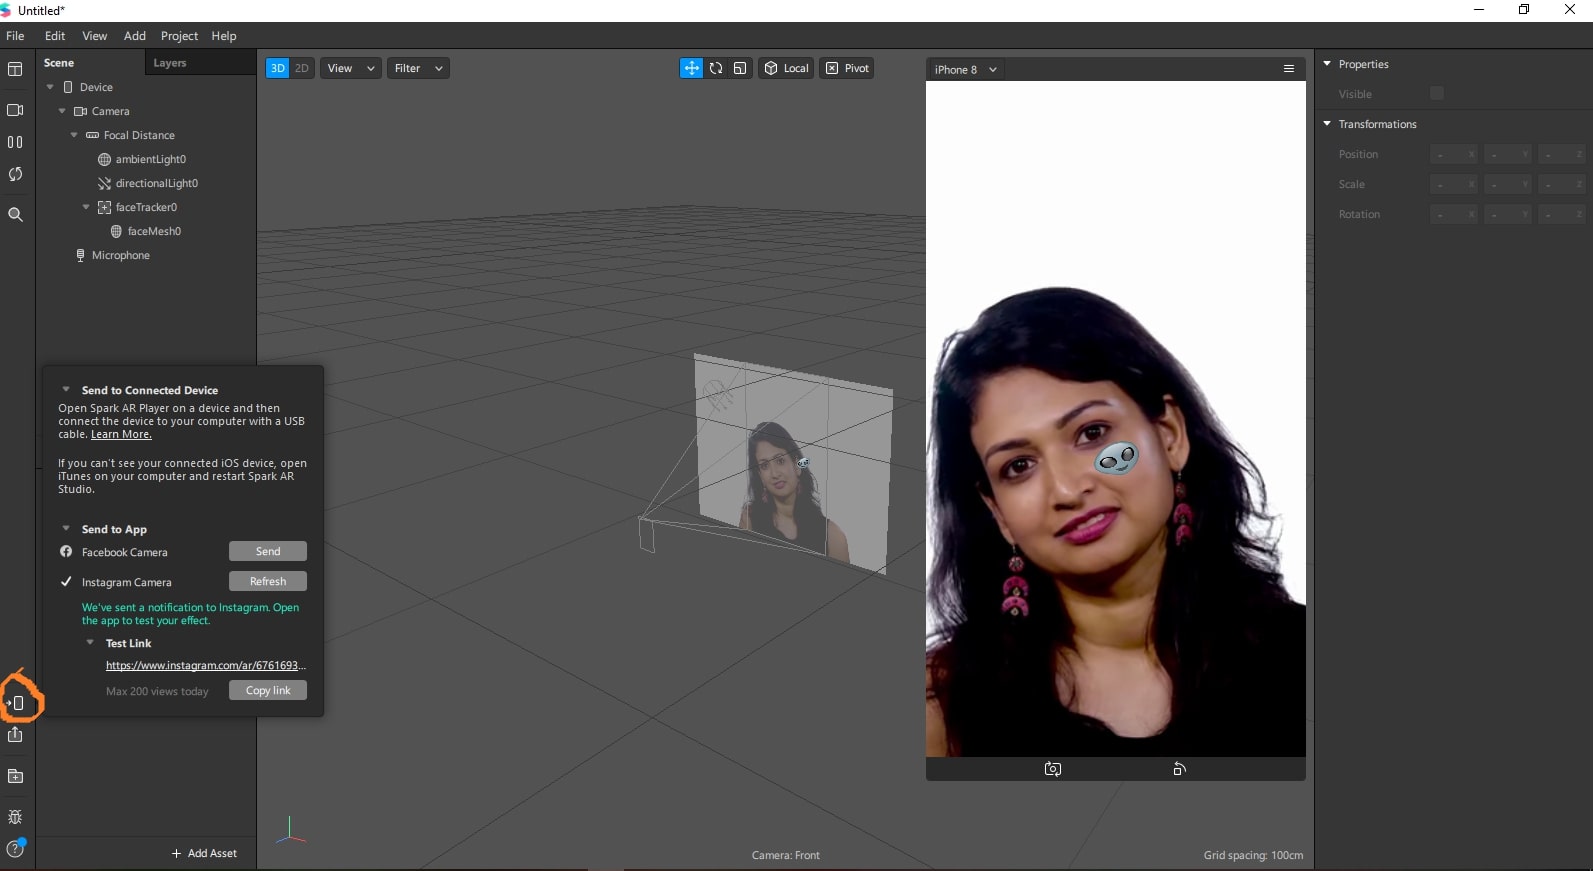Viewport: 1593px width, 871px height.
Task: Open the iPhone 8 device dropdown
Action: pos(965,69)
